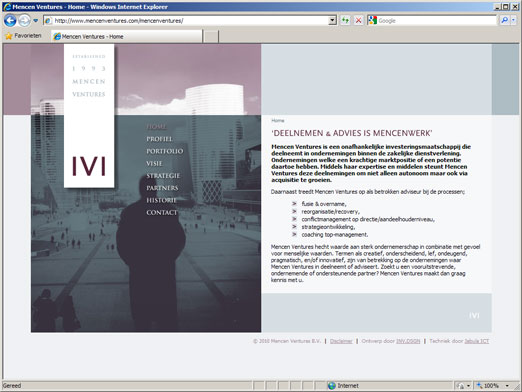This screenshot has width=522, height=392.
Task: Open the CONTACT menu item
Action: click(162, 213)
